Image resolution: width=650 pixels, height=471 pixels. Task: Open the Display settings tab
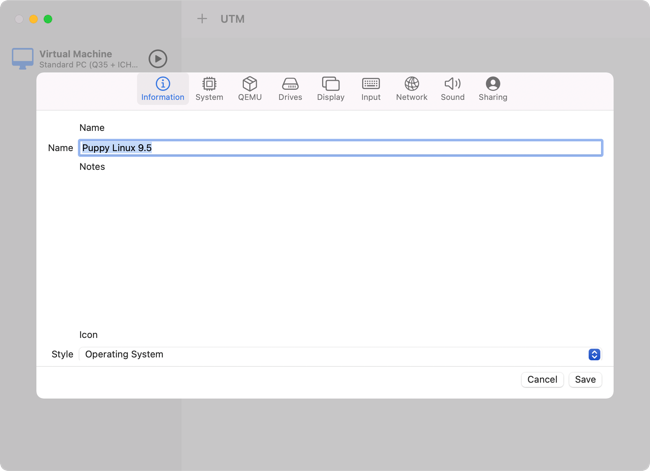click(330, 89)
